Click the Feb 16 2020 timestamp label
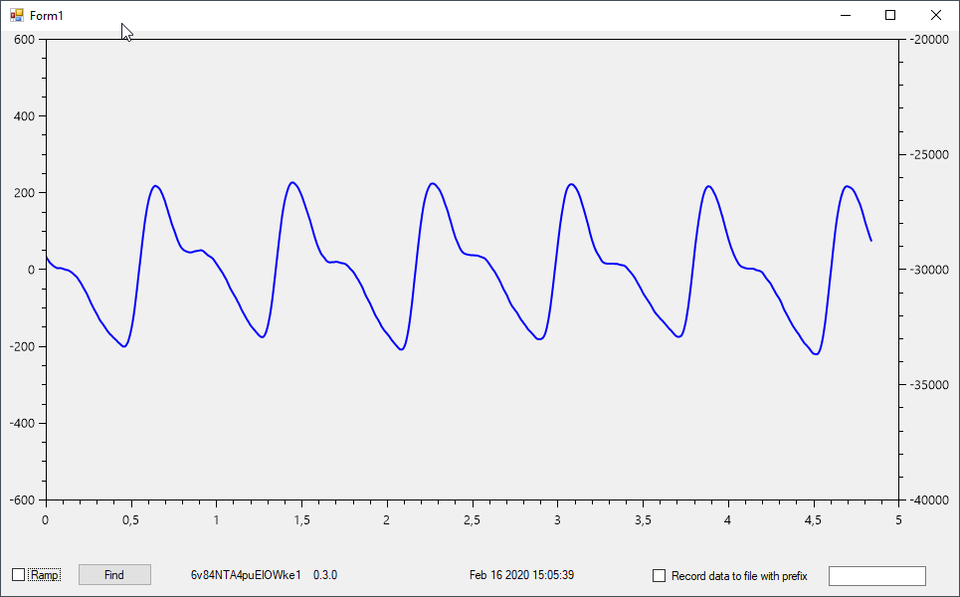 coord(521,575)
